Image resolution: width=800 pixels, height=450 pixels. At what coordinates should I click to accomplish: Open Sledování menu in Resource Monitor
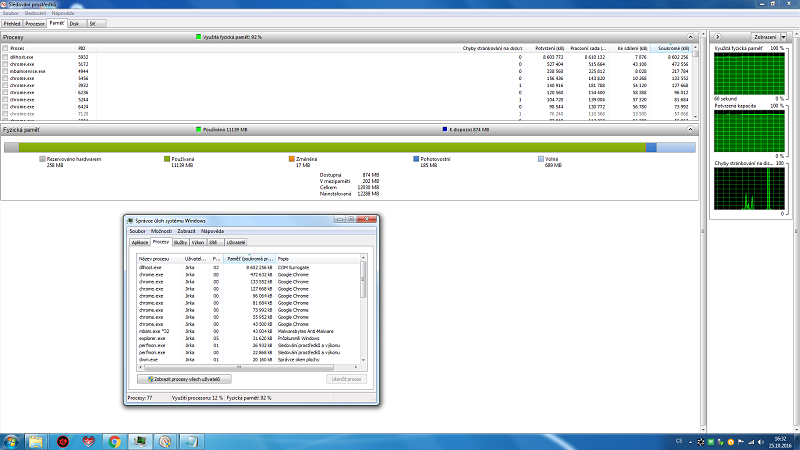pos(35,13)
